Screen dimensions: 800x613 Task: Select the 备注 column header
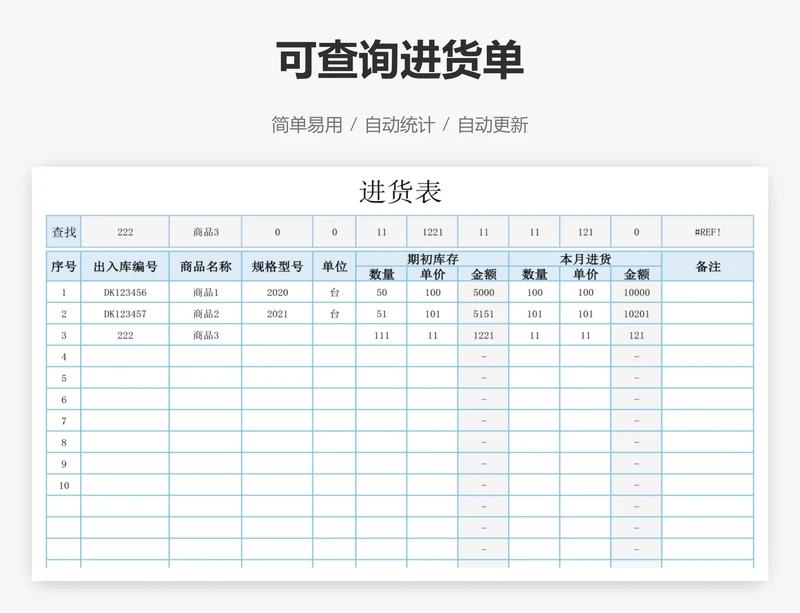(708, 266)
